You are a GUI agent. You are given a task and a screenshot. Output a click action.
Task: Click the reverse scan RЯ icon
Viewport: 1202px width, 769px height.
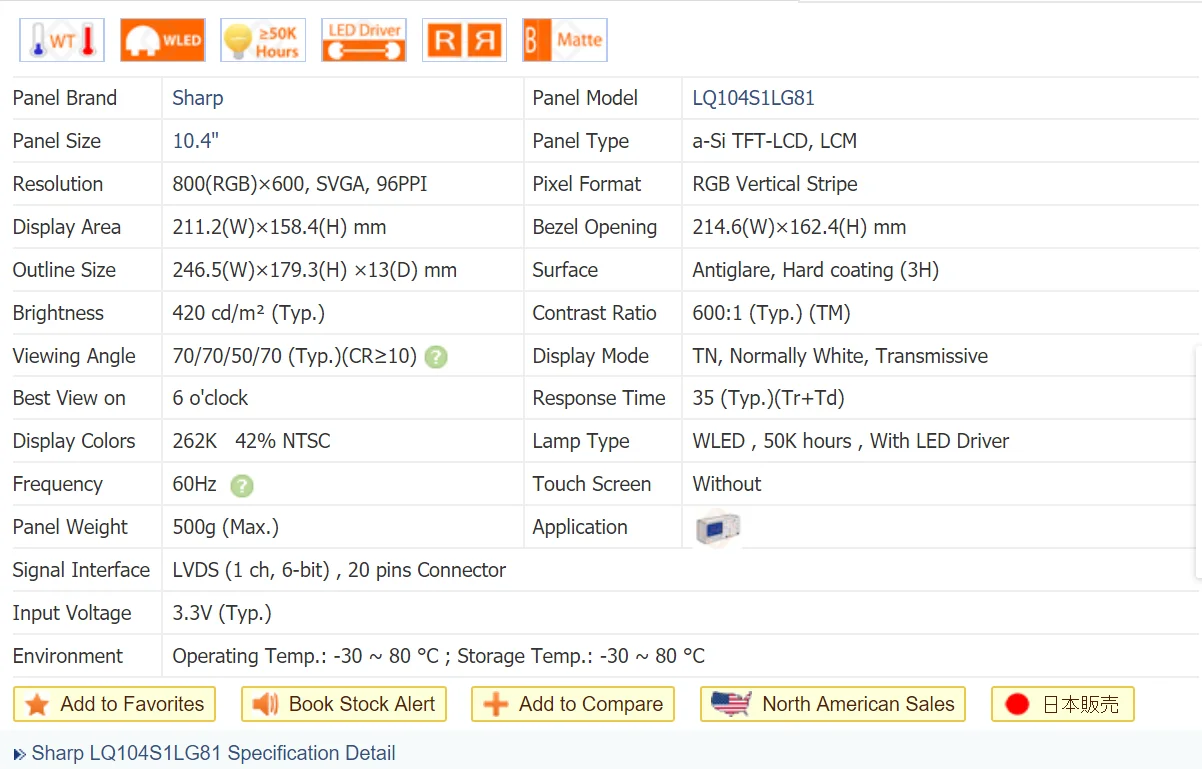coord(464,41)
